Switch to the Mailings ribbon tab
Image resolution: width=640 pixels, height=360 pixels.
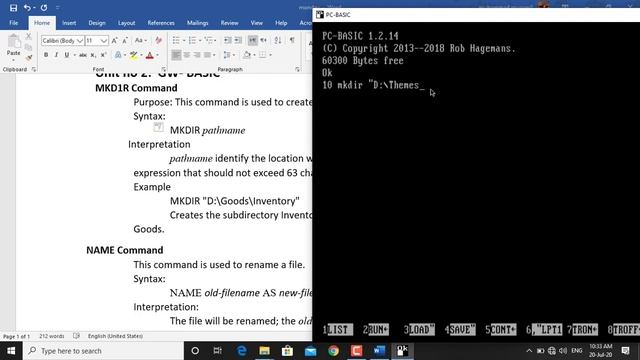pos(198,23)
